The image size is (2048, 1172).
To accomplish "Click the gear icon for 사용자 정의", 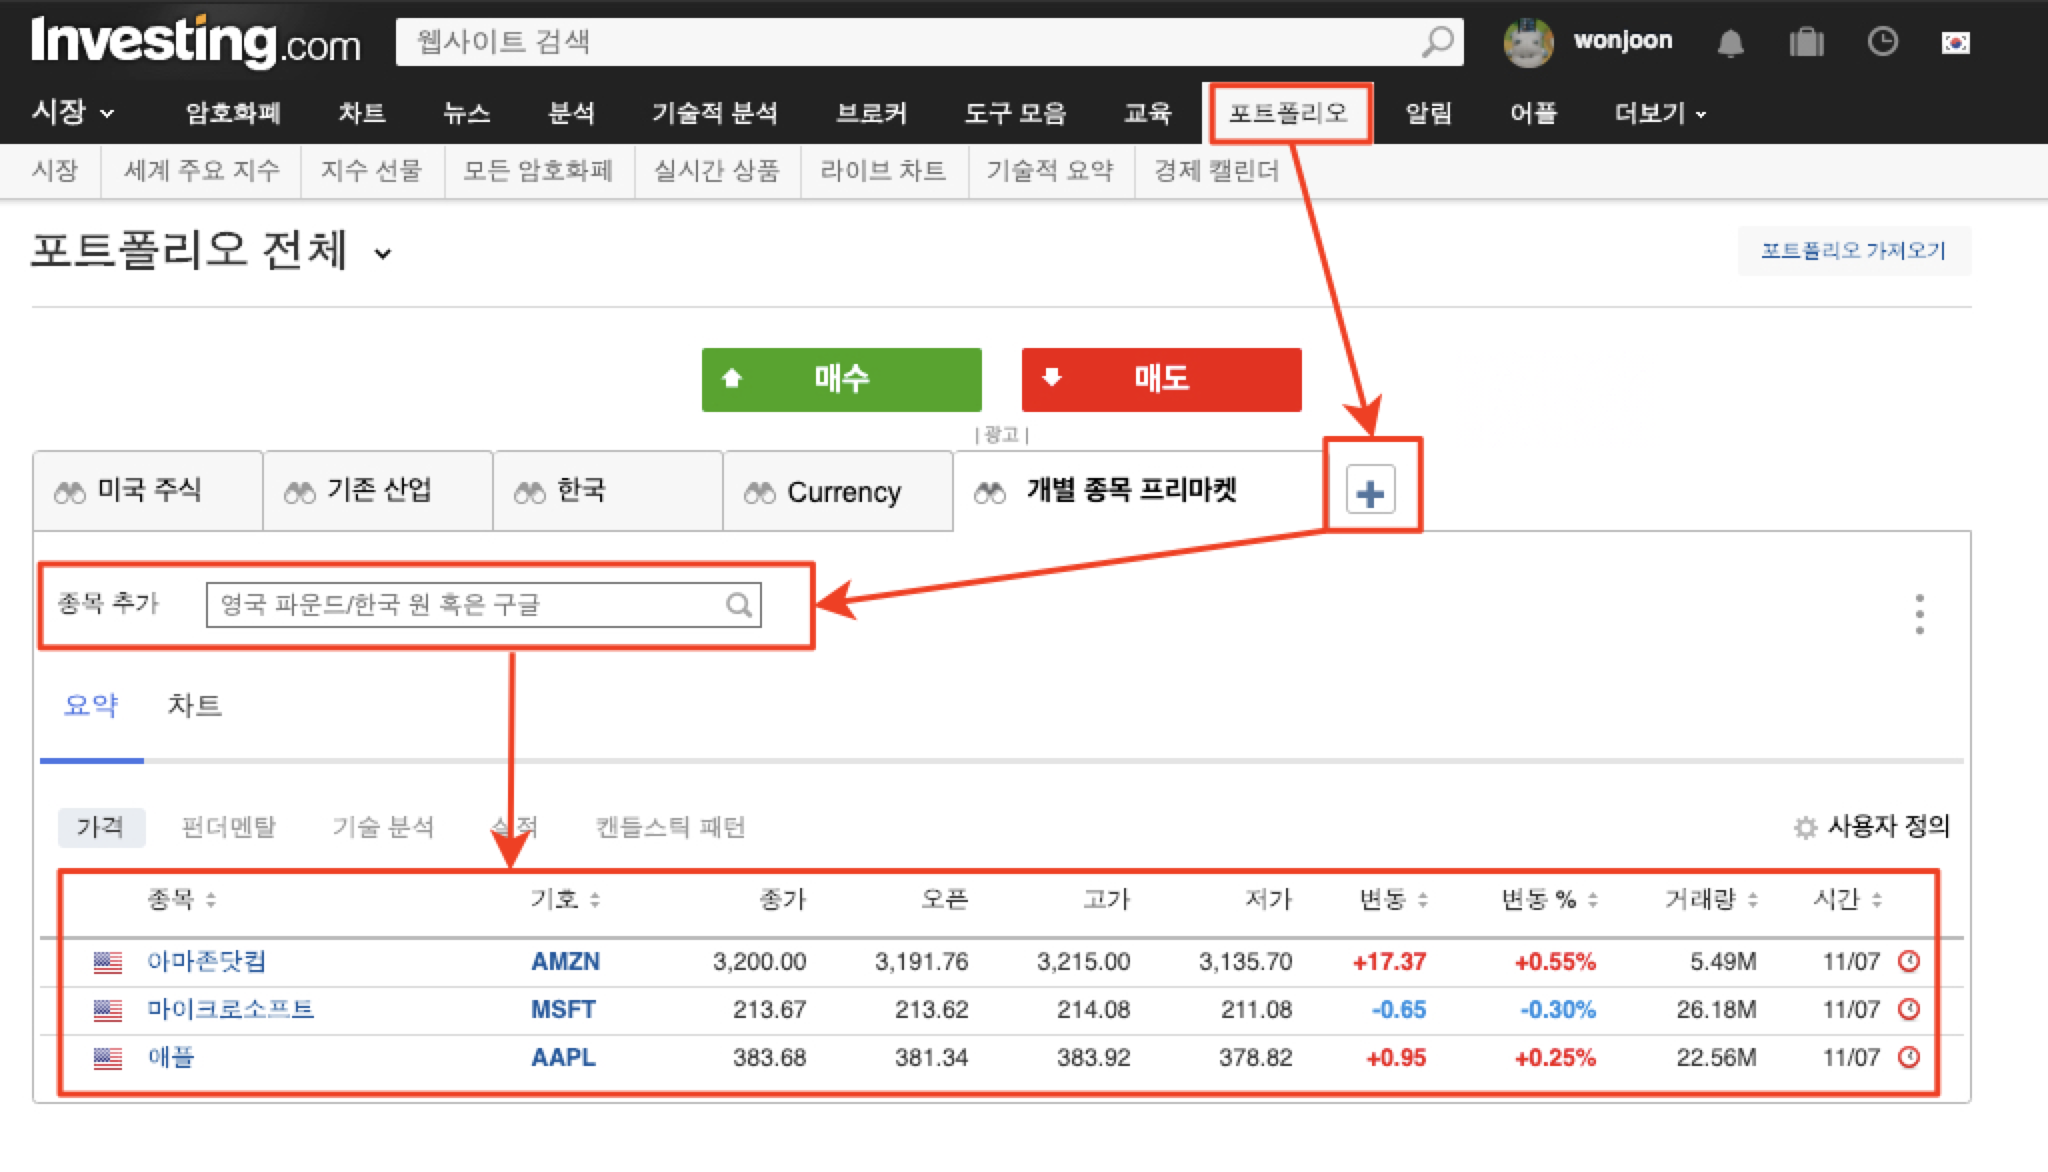I will point(1805,828).
